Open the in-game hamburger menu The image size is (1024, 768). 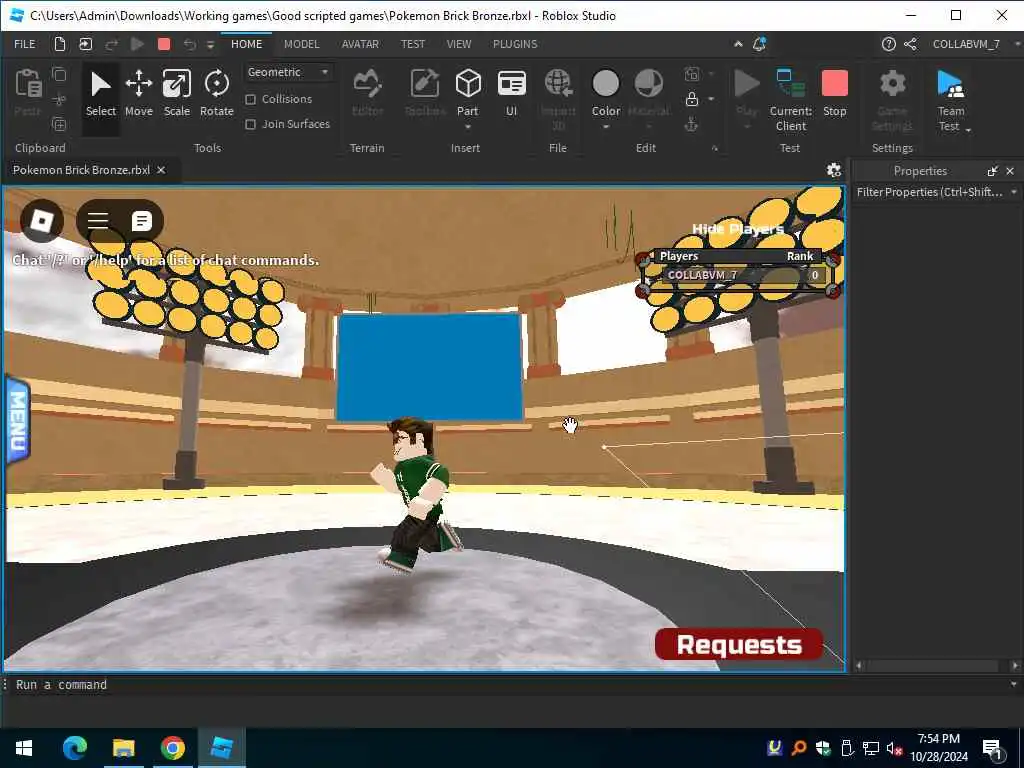click(98, 221)
